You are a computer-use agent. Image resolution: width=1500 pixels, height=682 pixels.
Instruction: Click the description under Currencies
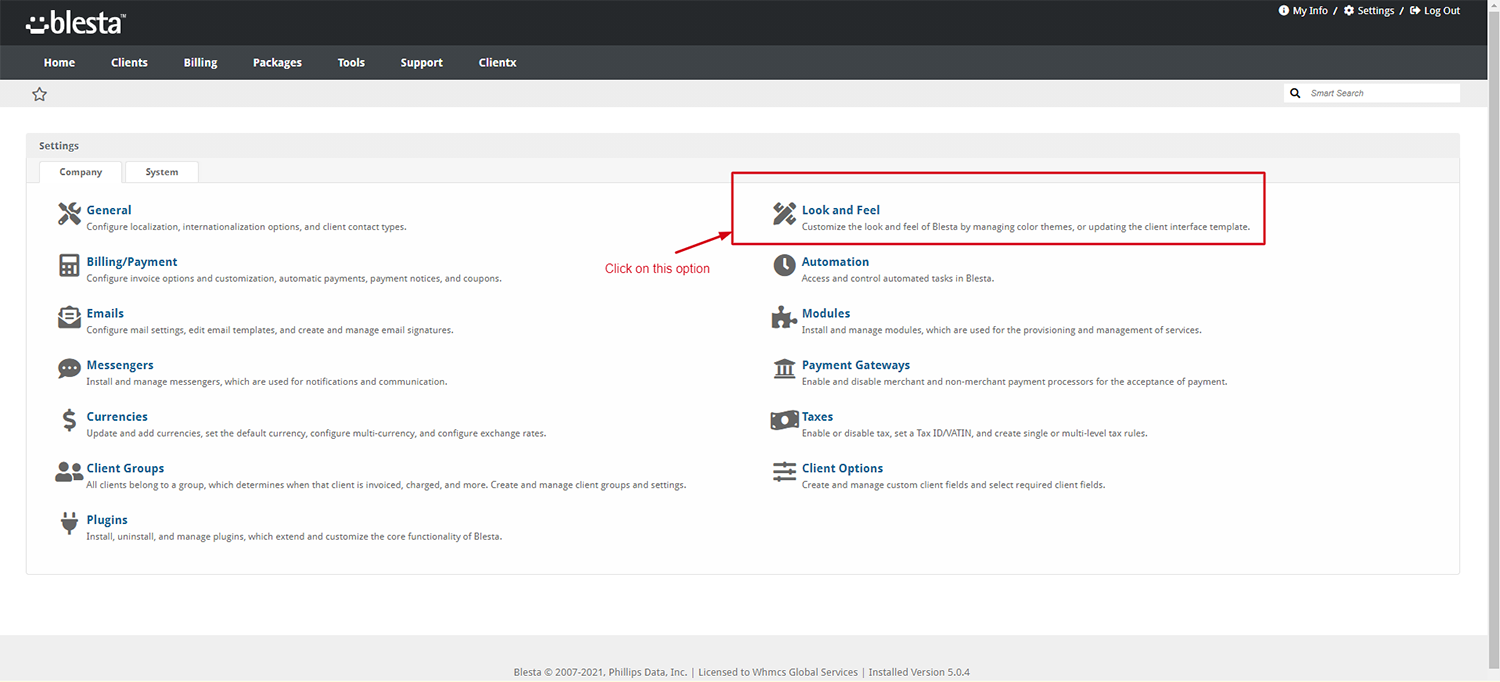(x=316, y=434)
